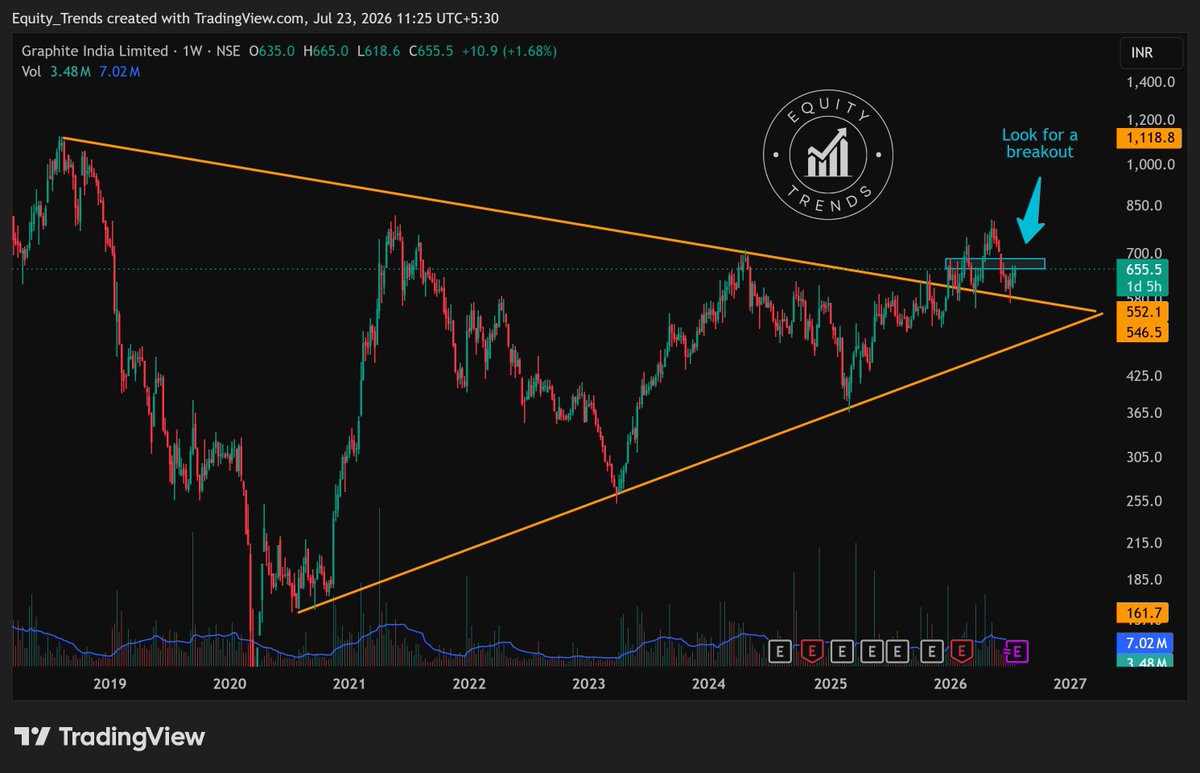The width and height of the screenshot is (1200, 773).
Task: Click the 2025 label on time axis
Action: click(830, 684)
